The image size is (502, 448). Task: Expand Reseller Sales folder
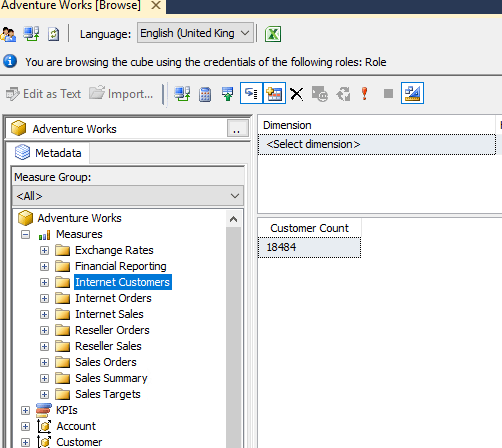[44, 346]
